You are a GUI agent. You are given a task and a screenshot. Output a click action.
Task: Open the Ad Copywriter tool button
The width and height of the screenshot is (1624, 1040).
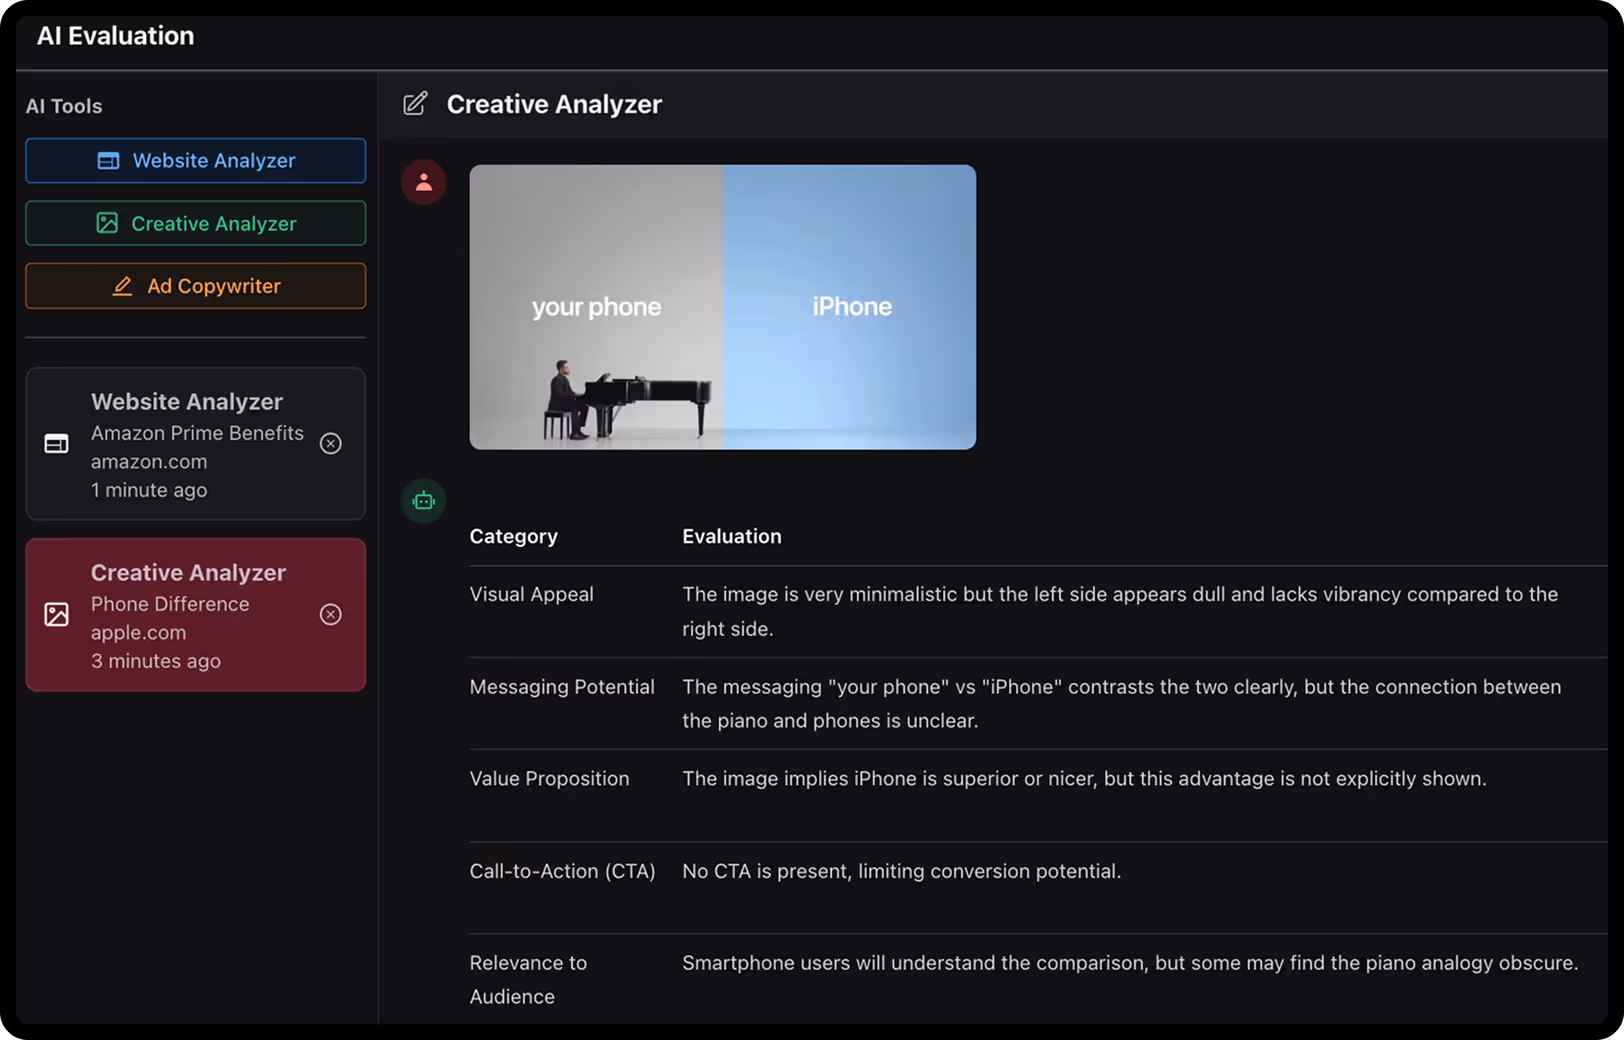coord(196,286)
